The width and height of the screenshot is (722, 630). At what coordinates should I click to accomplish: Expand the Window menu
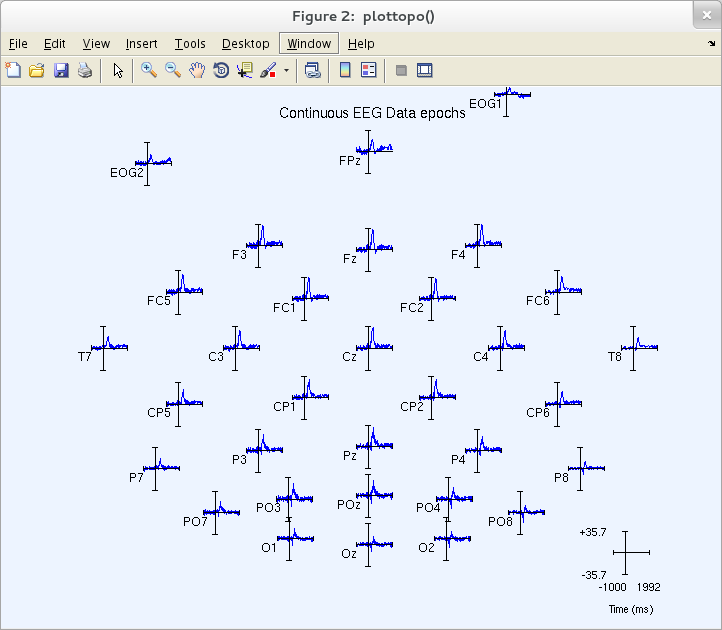tap(308, 44)
